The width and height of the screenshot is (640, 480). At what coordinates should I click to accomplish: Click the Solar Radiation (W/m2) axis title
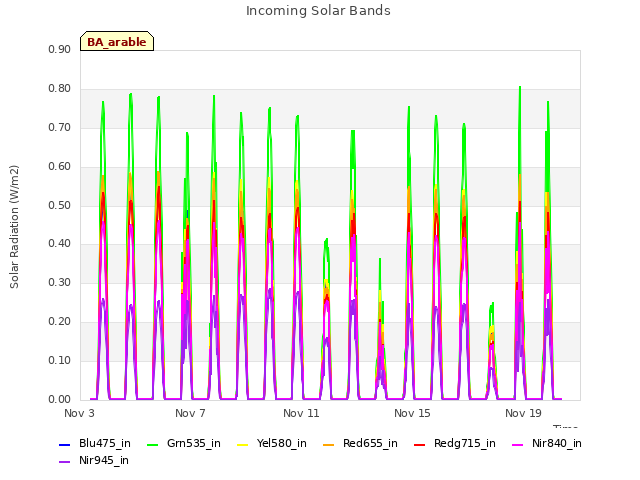(14, 227)
